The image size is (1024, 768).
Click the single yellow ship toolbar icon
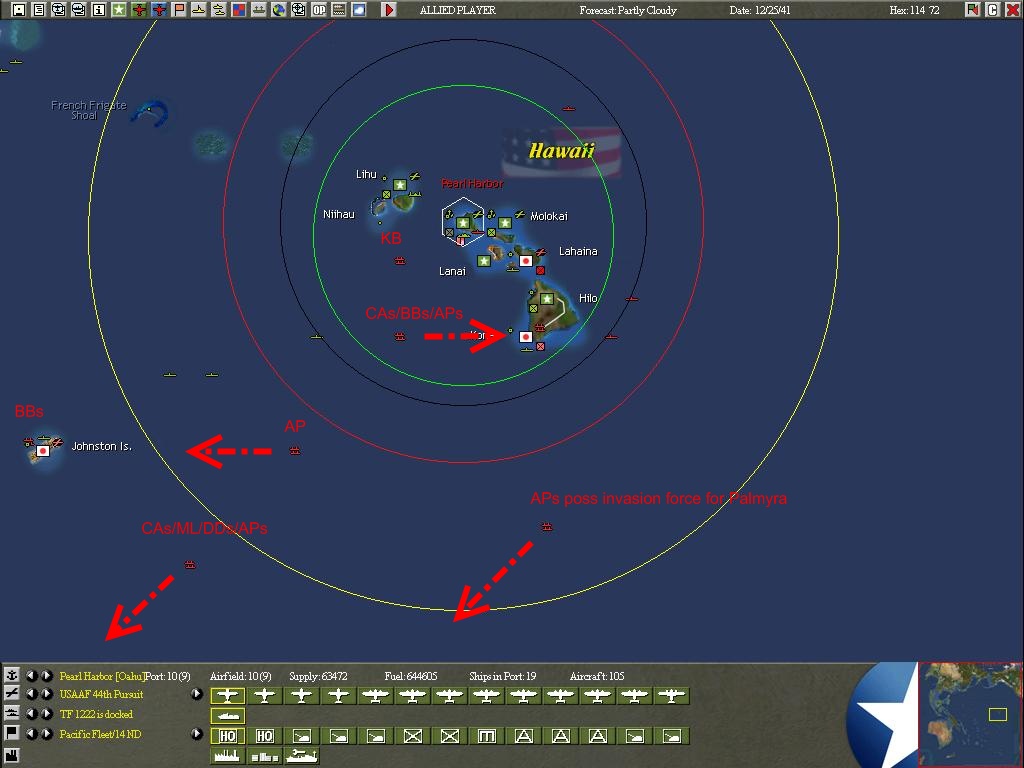click(199, 9)
